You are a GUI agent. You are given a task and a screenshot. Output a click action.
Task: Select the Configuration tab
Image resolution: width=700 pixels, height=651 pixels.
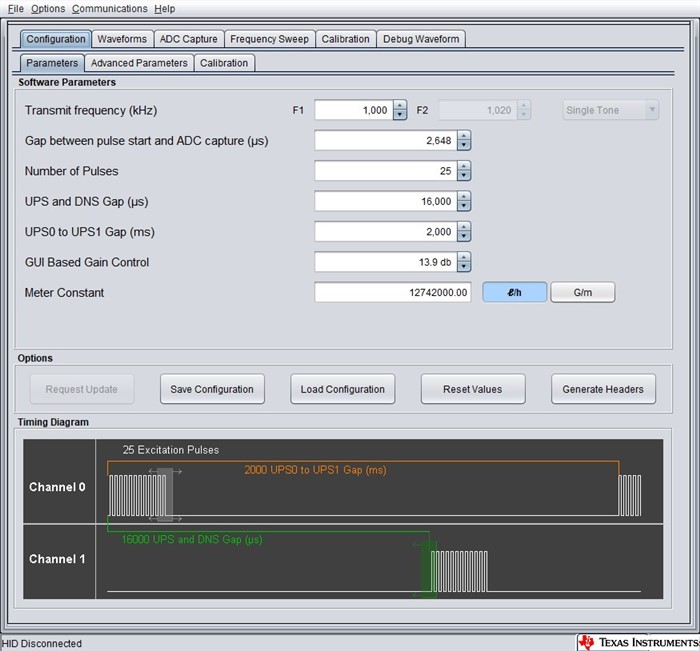[x=55, y=39]
